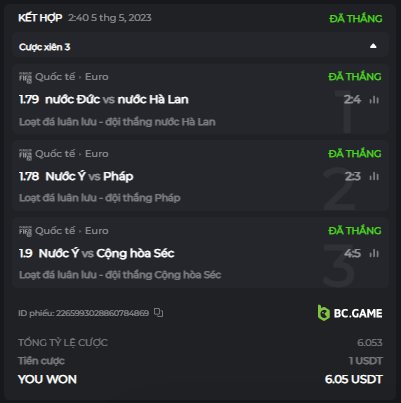This screenshot has height=403, width=401.
Task: Click the BC.GAME logo
Action: point(350,313)
